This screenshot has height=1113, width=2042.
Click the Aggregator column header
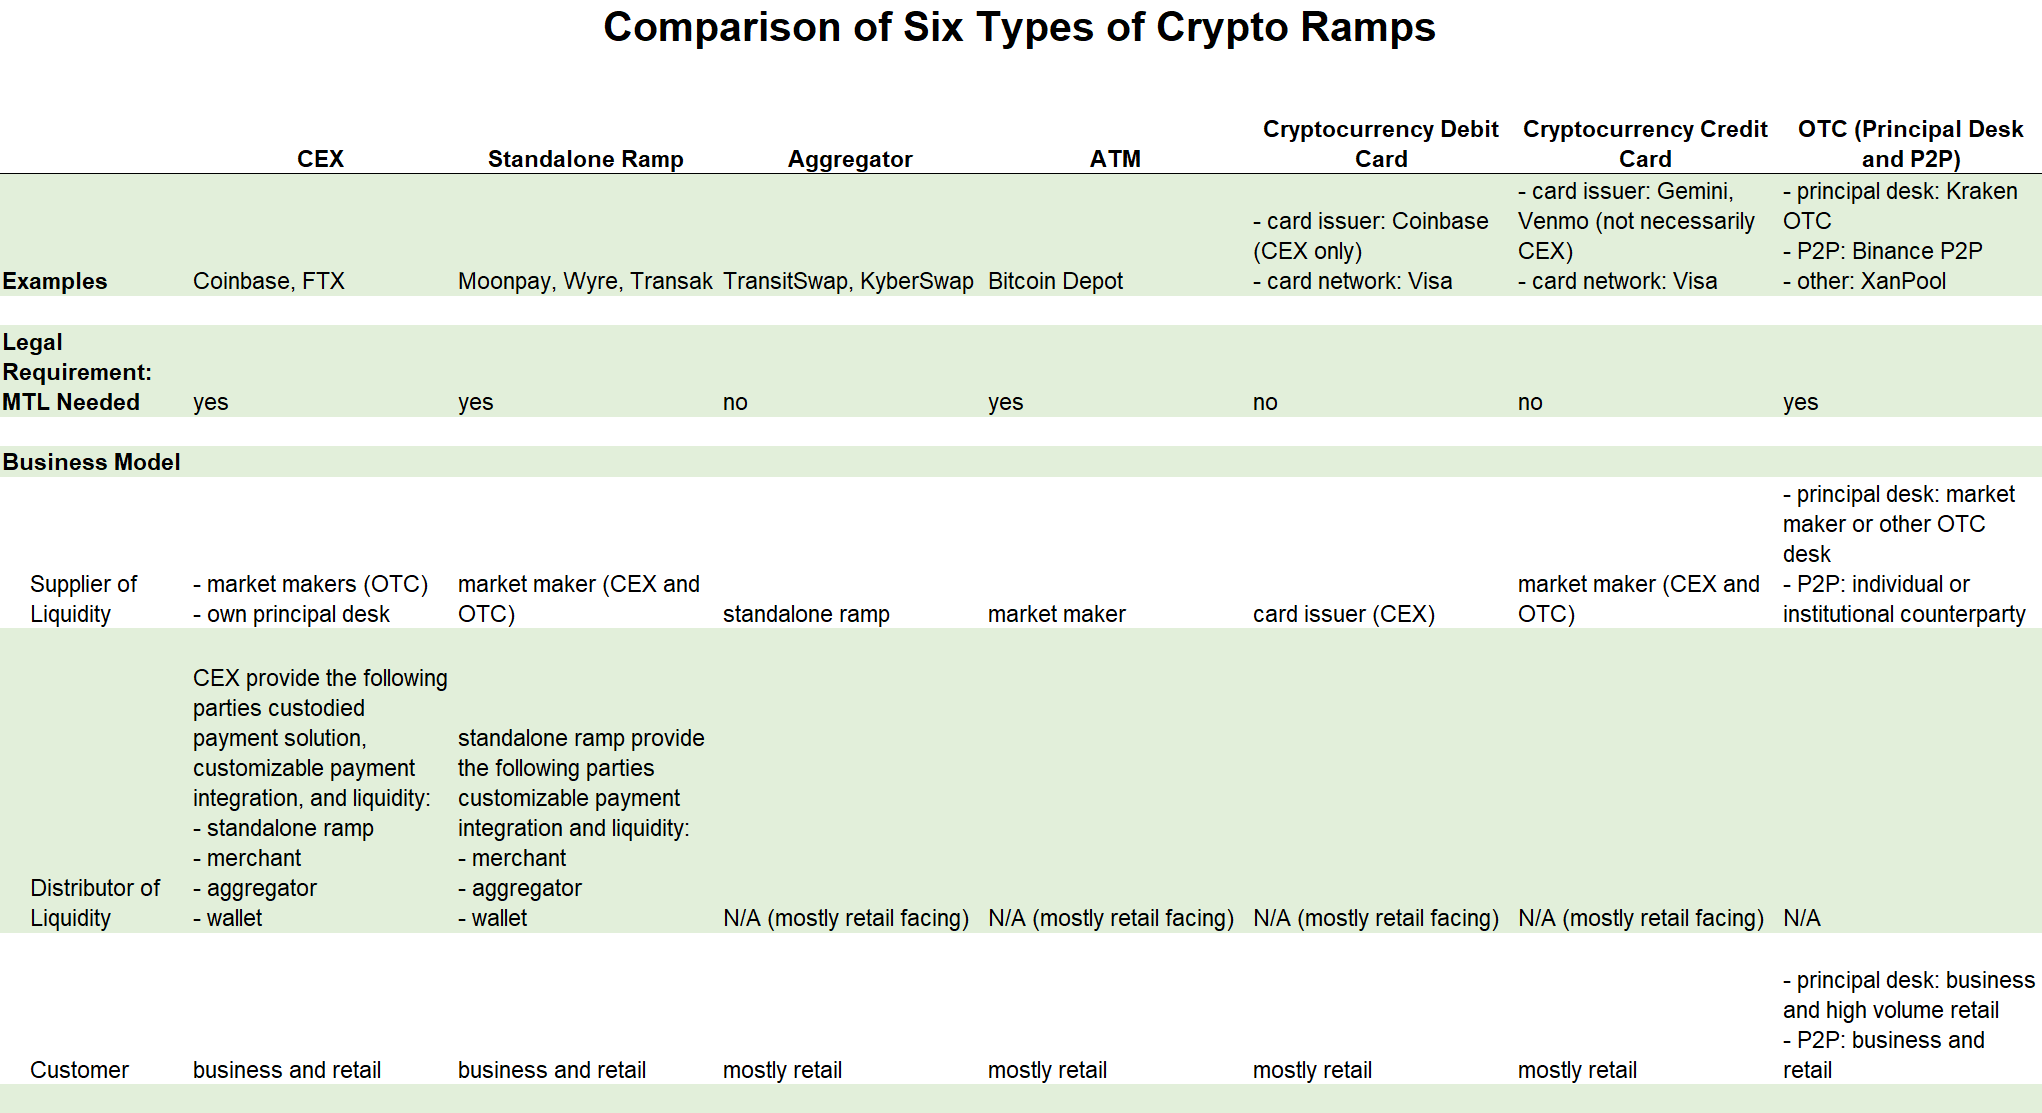849,159
